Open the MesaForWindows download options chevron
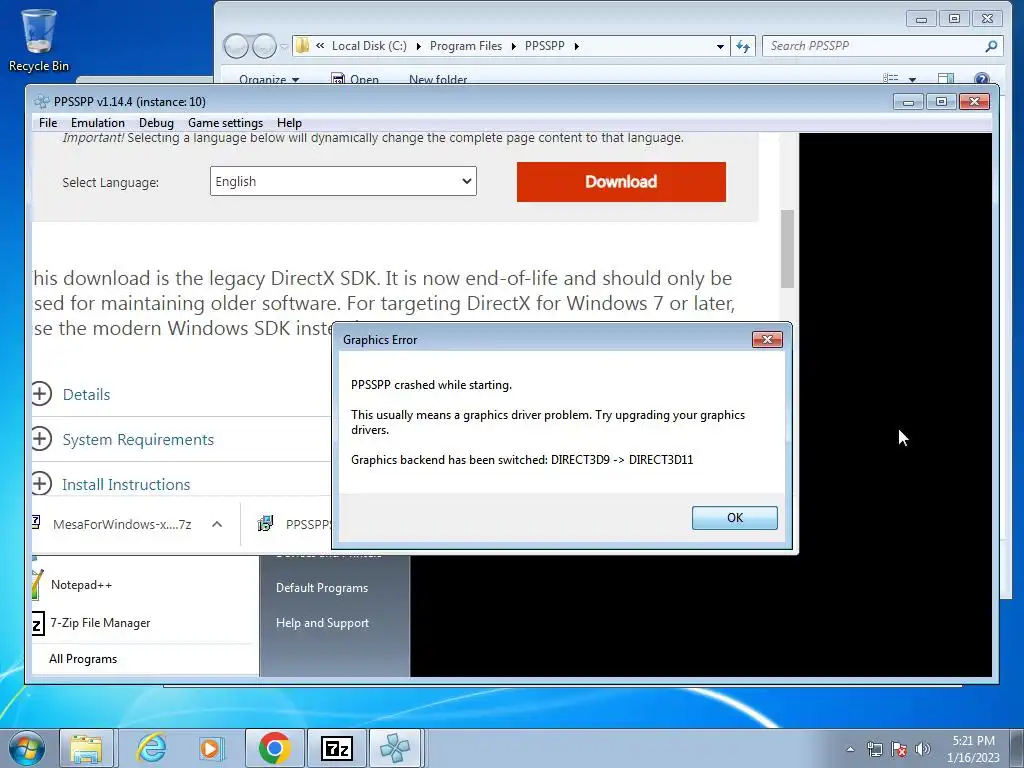This screenshot has height=768, width=1024. tap(217, 524)
